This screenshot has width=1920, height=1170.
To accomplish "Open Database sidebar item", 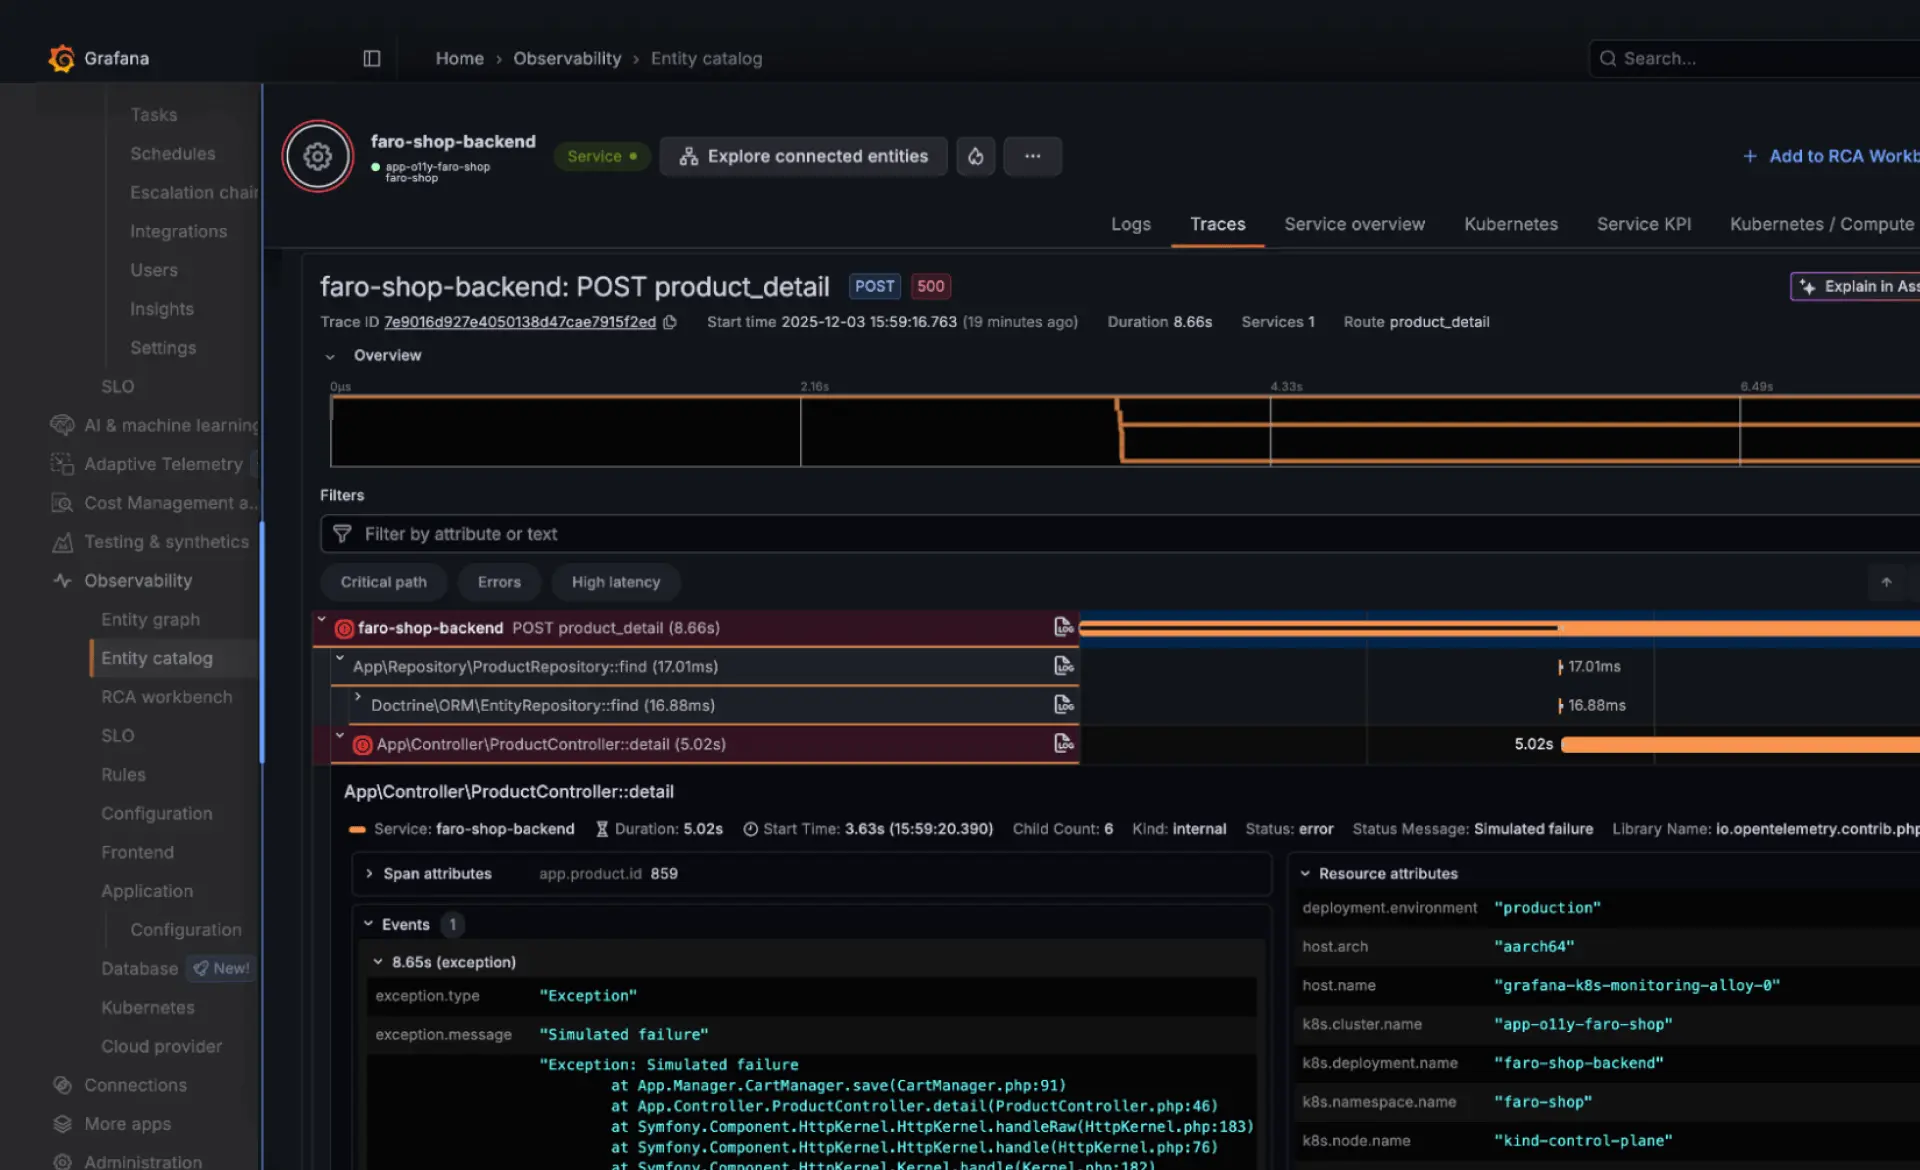I will click(139, 969).
